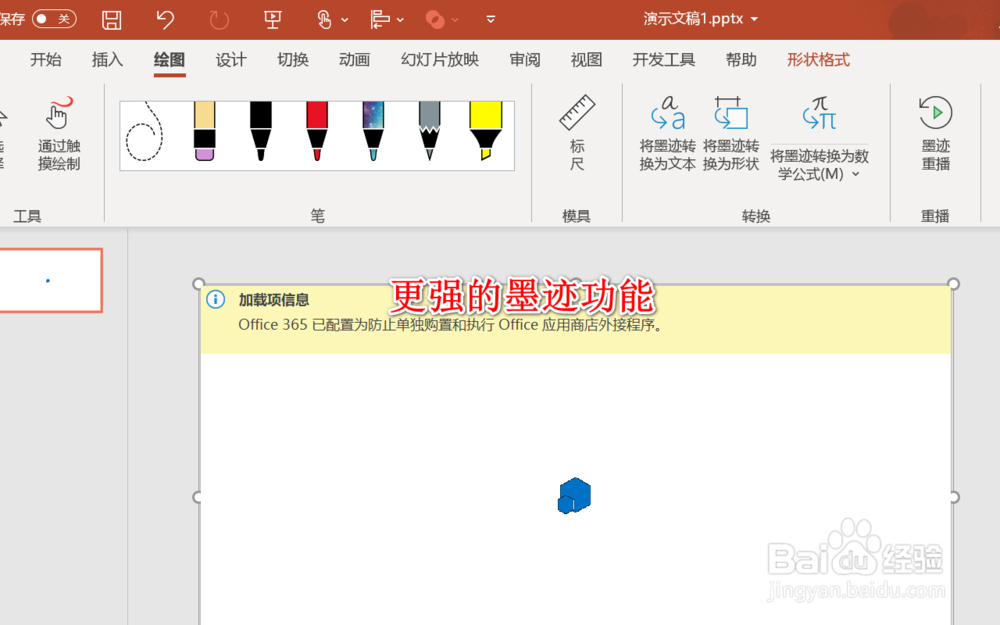Switch to 开发工具 tab

663,60
